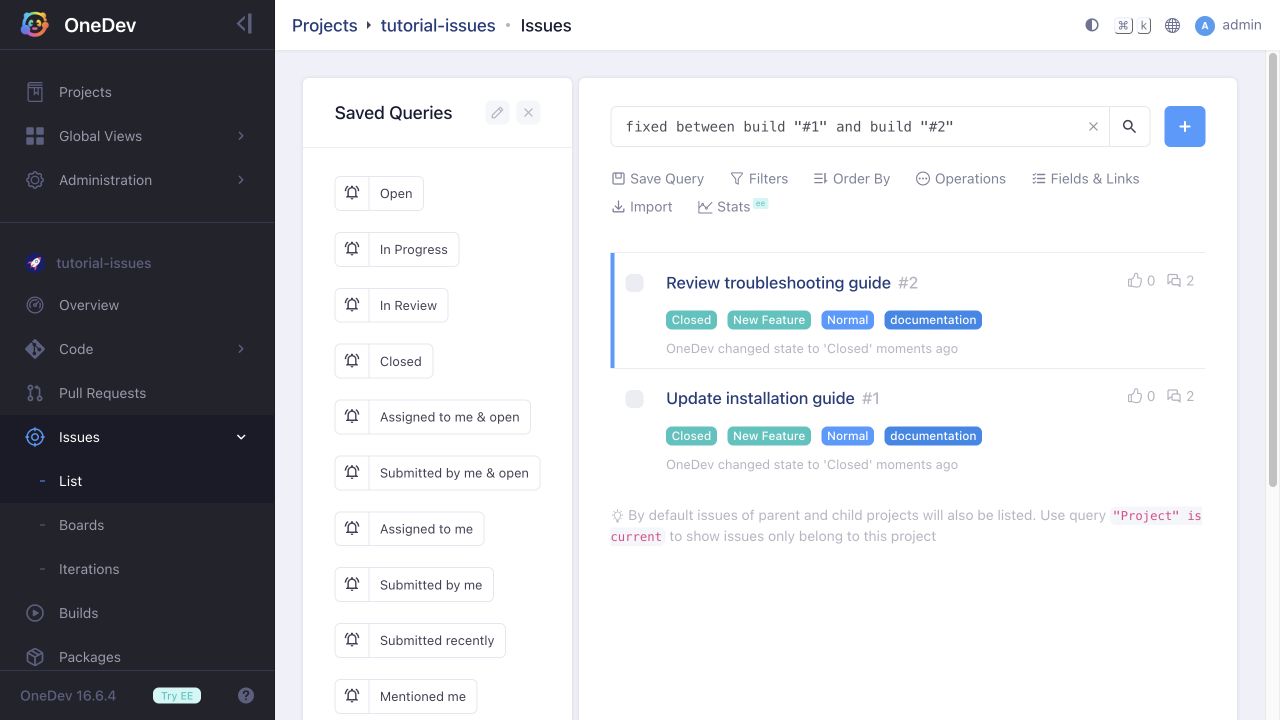Open the Fields & Links dropdown
Viewport: 1280px width, 720px height.
1086,179
